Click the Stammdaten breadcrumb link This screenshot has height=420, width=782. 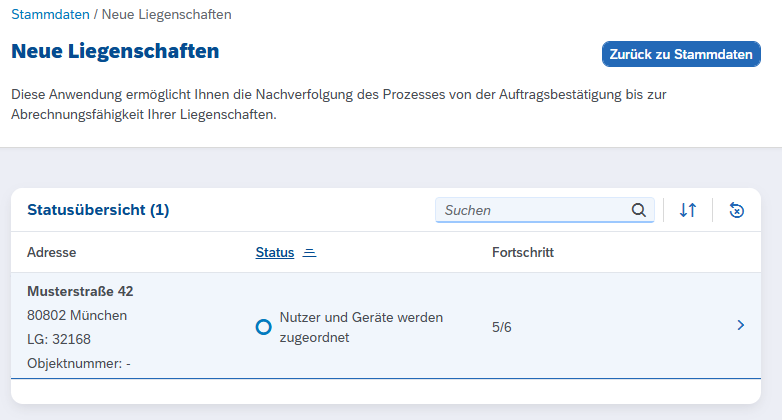tap(49, 15)
